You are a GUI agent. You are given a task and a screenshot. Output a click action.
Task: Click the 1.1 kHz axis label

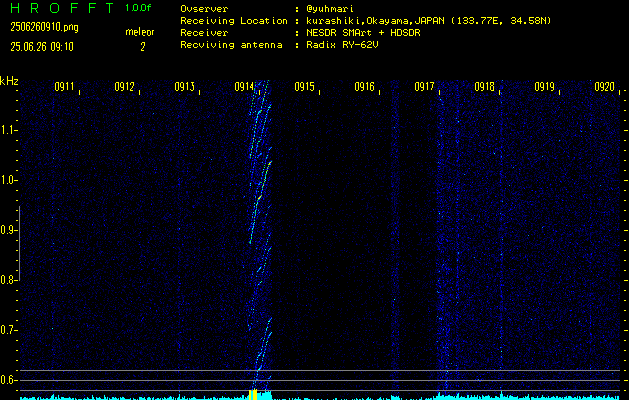(7, 130)
